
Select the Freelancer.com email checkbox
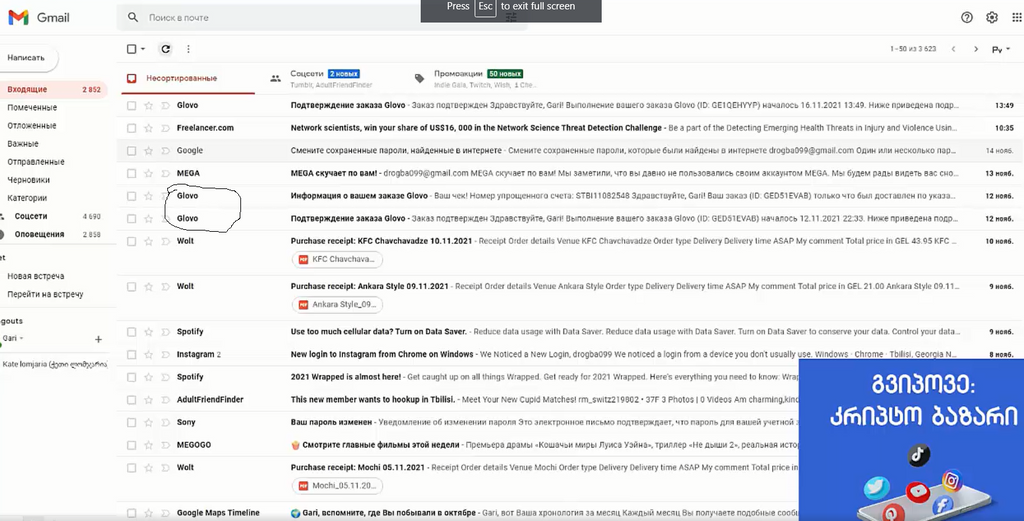[x=131, y=128]
